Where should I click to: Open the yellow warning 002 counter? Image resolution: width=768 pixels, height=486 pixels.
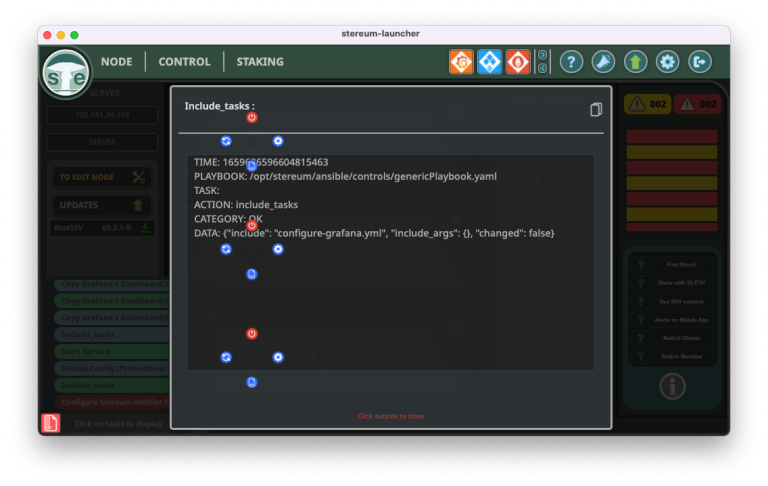(x=647, y=104)
